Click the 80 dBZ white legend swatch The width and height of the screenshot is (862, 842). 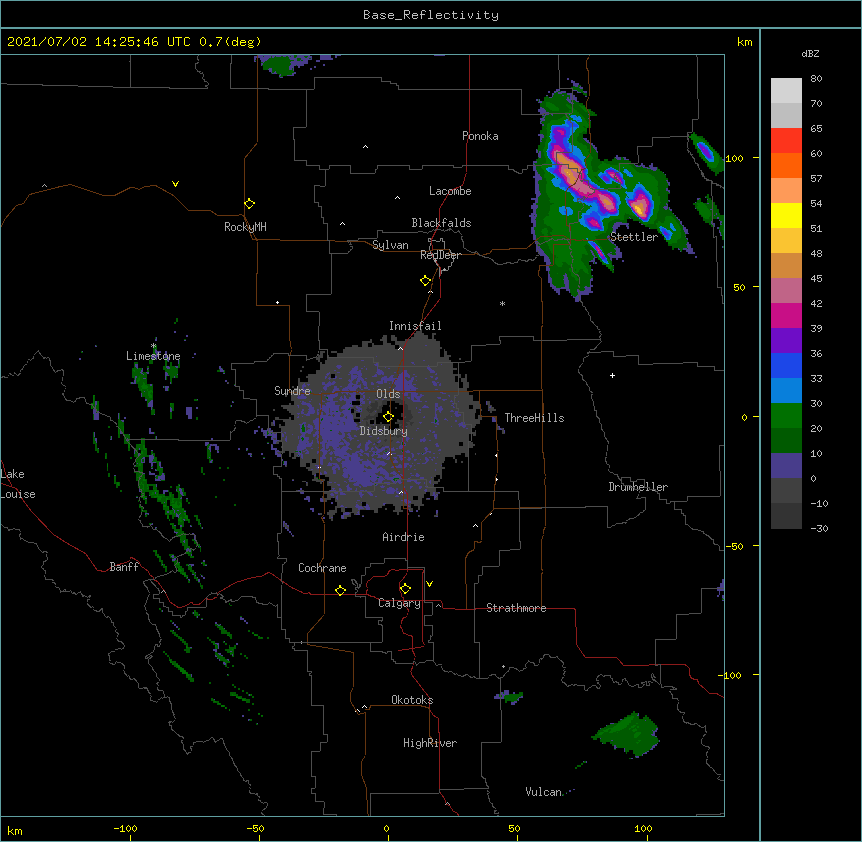(x=786, y=90)
